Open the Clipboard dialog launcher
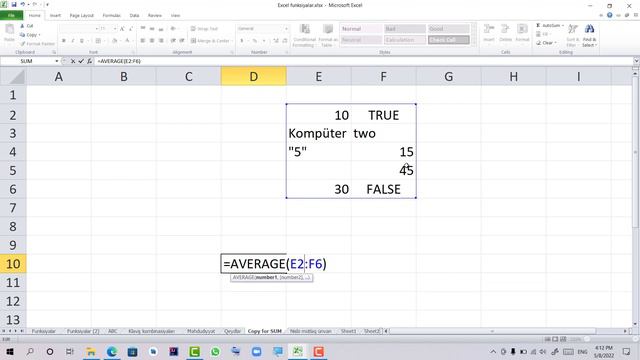640x360 pixels. [54, 52]
